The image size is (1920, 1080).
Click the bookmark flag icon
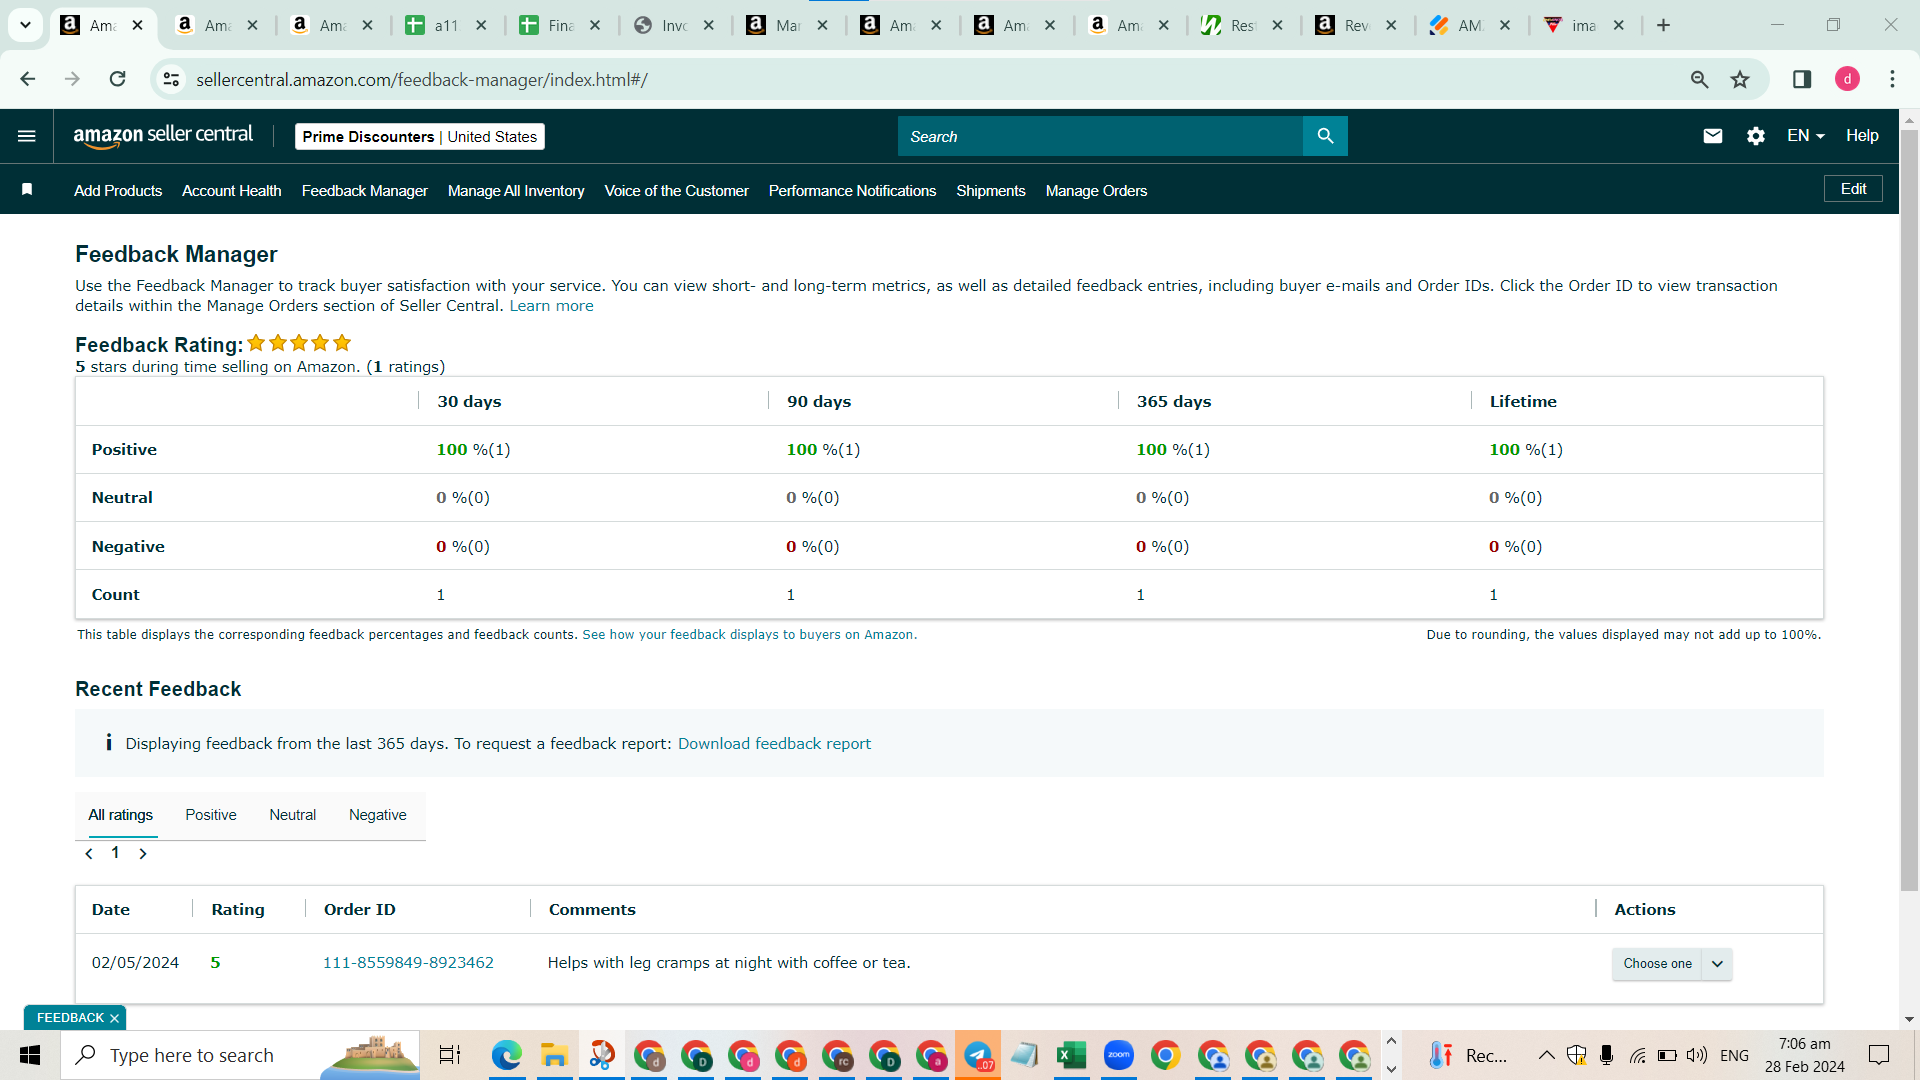click(x=27, y=190)
